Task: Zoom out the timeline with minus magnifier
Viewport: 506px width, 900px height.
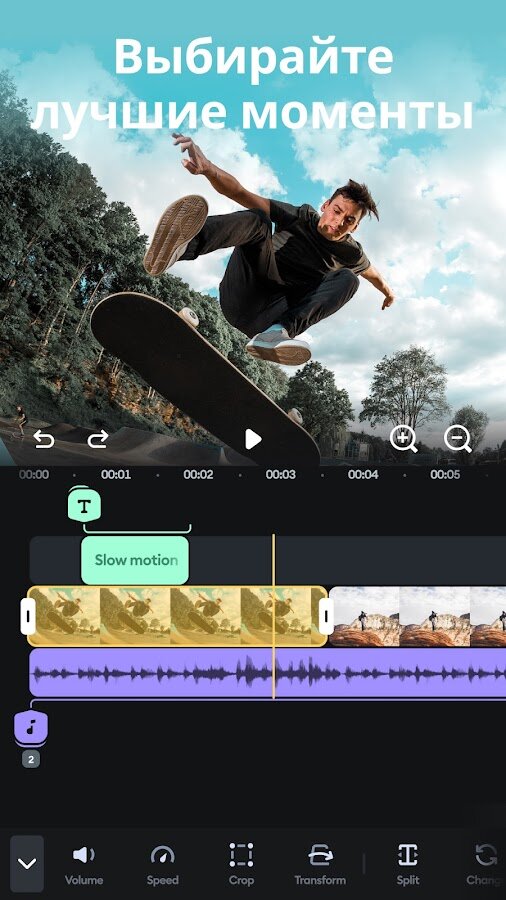Action: 458,439
